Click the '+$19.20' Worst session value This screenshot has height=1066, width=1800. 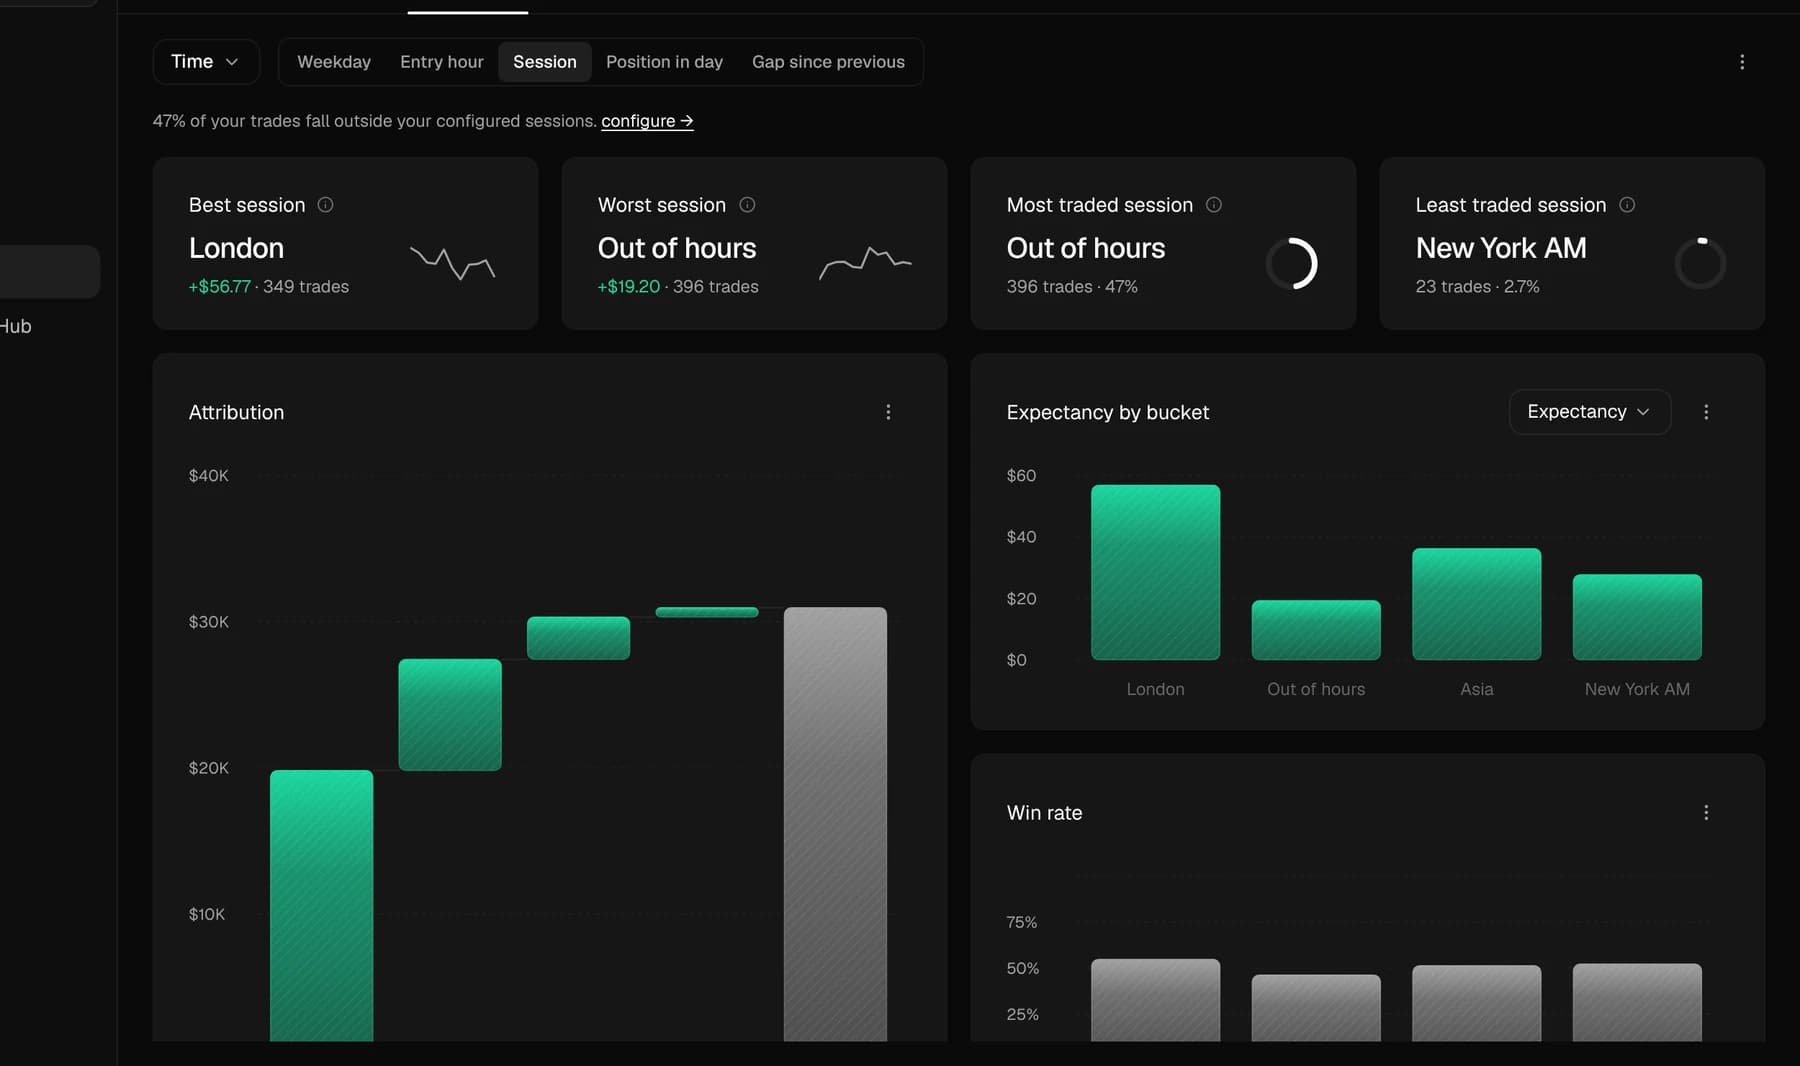pyautogui.click(x=629, y=287)
